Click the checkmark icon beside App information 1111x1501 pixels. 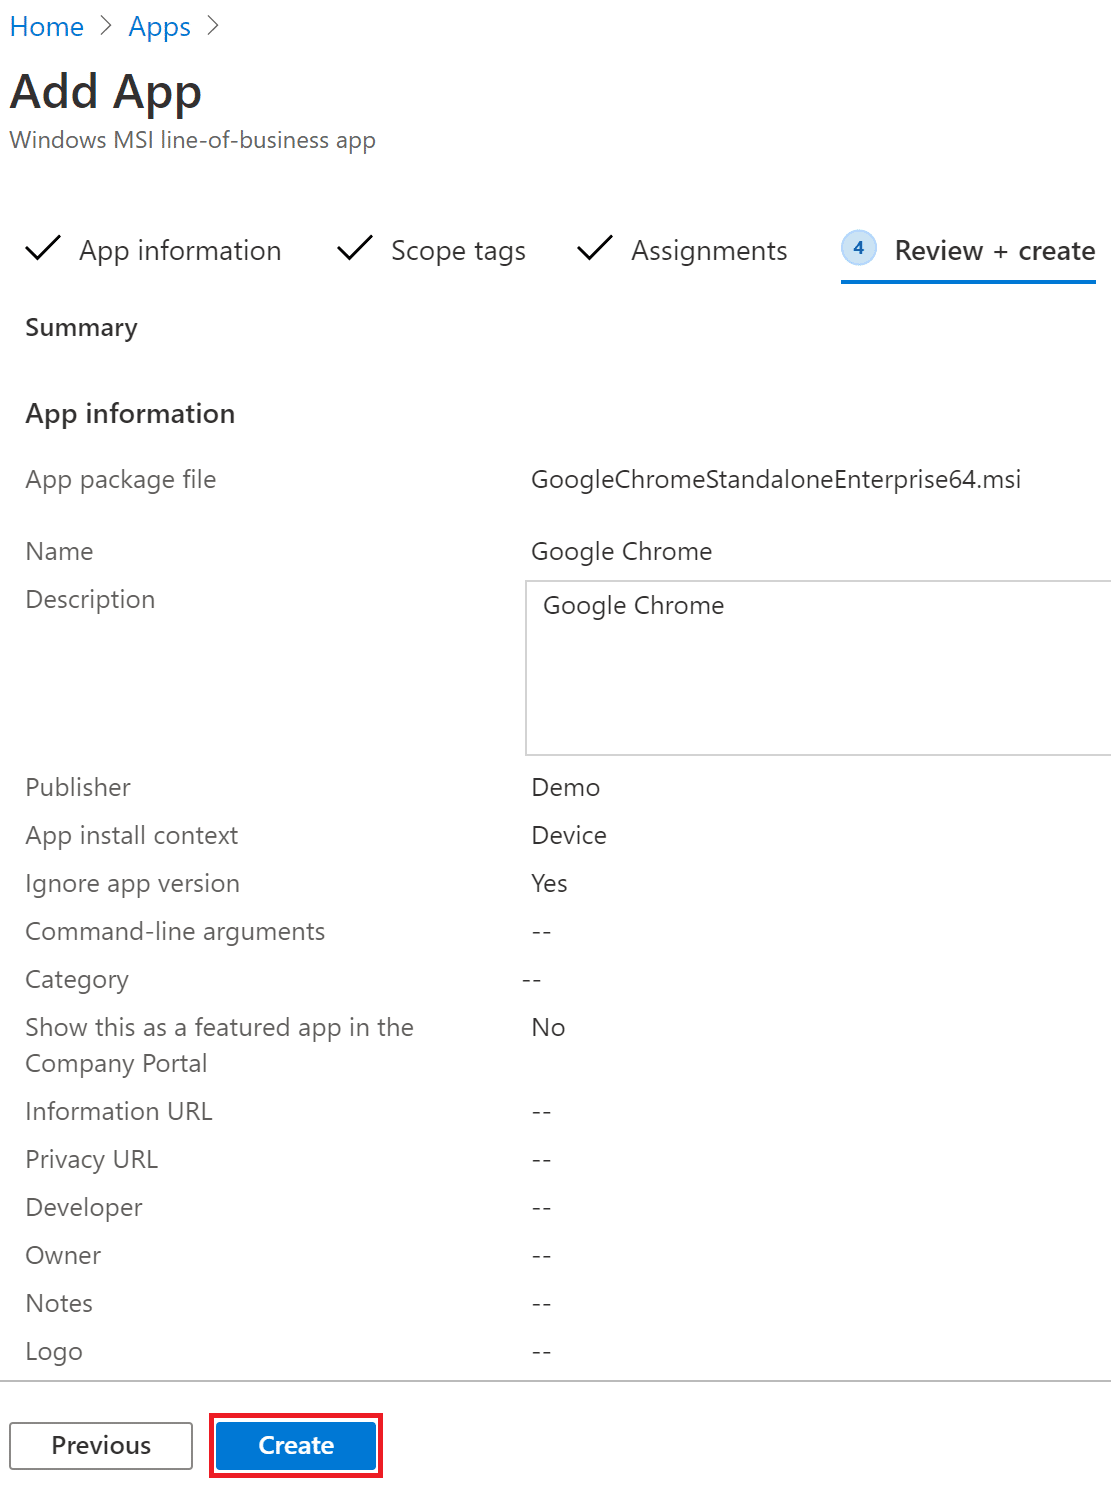[x=42, y=250]
